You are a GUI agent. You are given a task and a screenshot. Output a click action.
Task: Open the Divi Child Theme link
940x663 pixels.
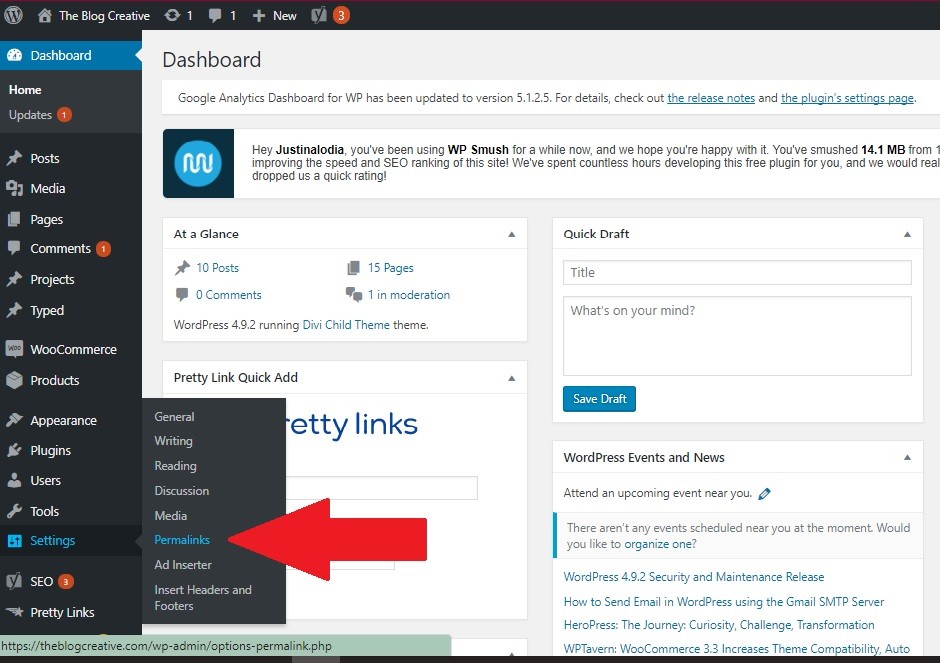[346, 325]
